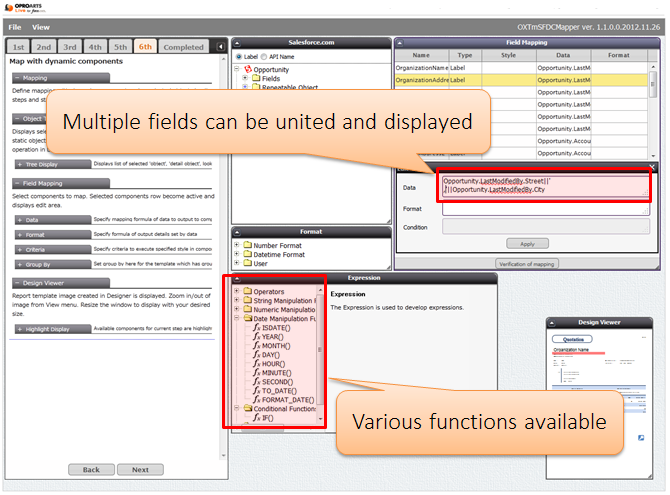This screenshot has width=670, height=495.
Task: Click the Fields folder icon
Action: tap(256, 78)
